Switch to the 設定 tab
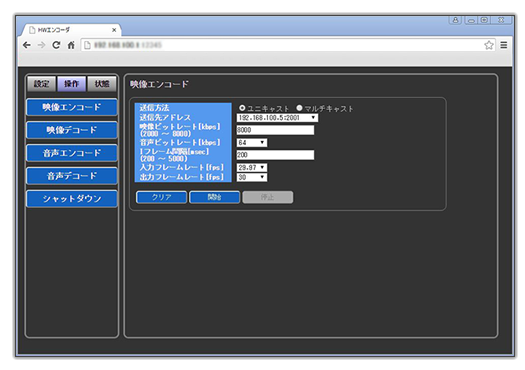The image size is (525, 370). (x=42, y=84)
